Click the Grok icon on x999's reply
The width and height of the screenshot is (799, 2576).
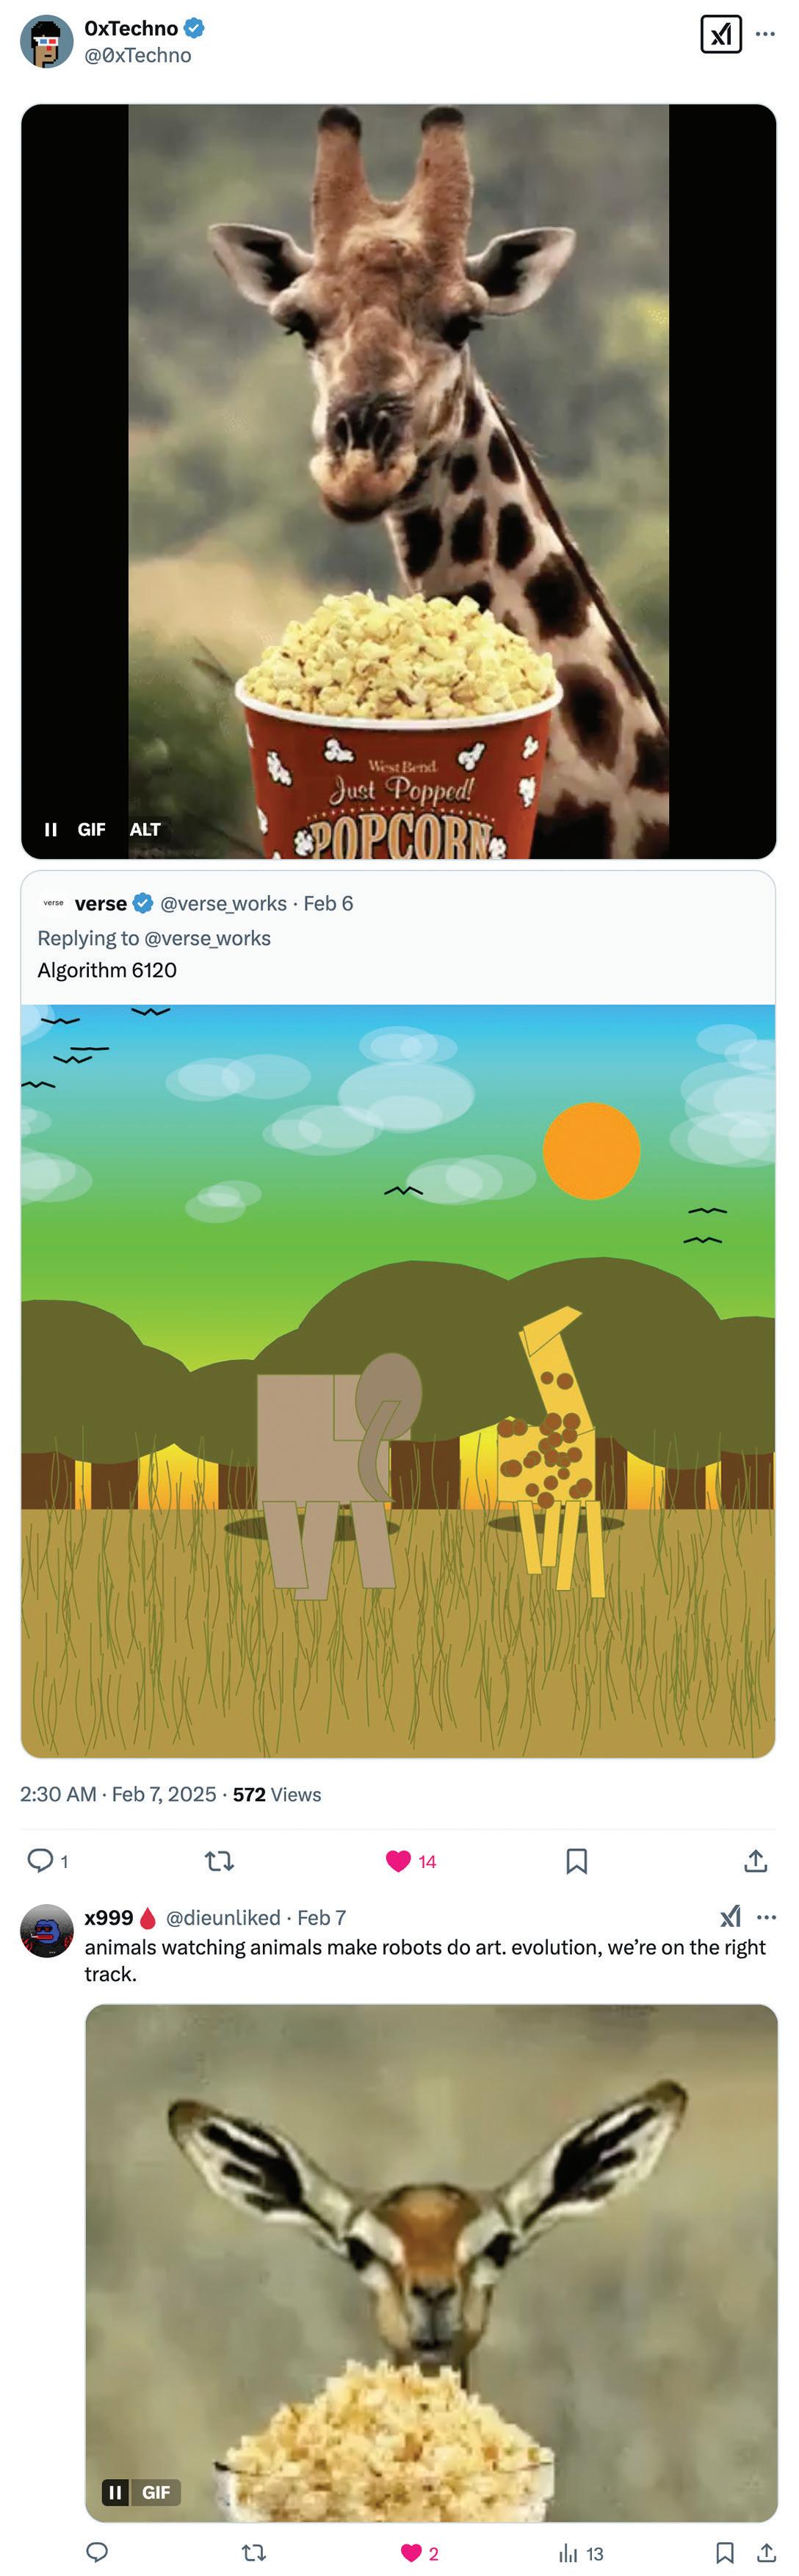(x=731, y=1916)
